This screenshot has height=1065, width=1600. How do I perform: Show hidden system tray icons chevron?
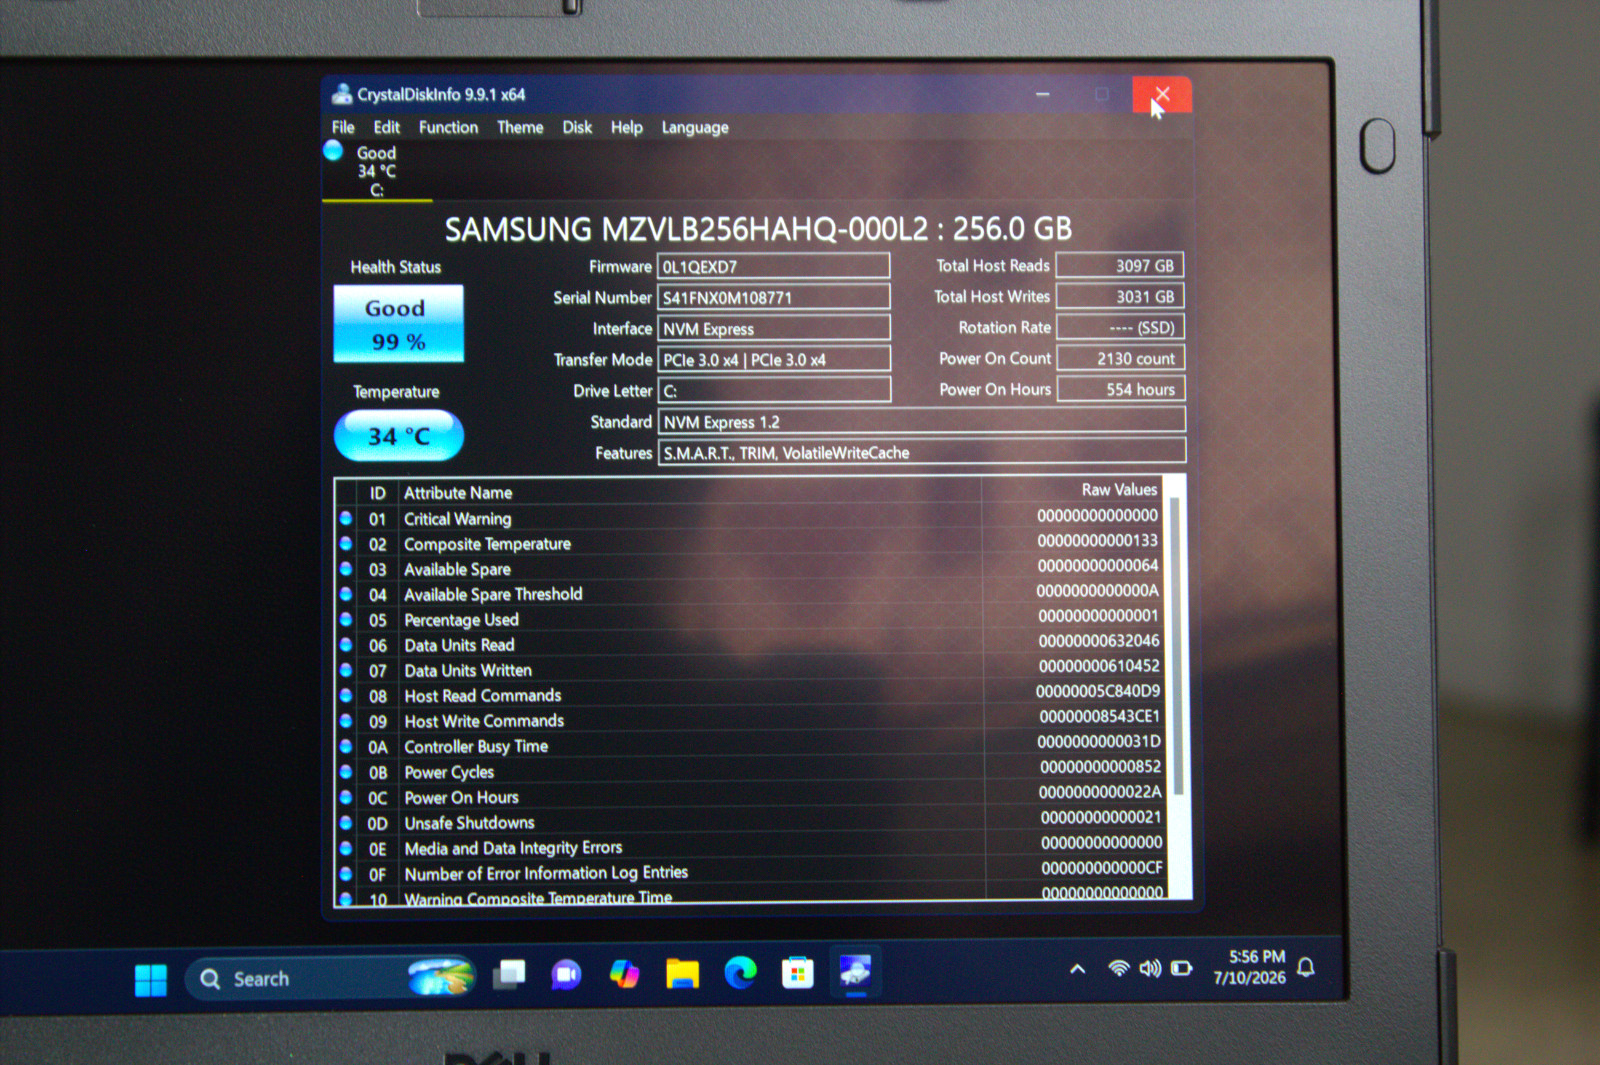point(1077,968)
